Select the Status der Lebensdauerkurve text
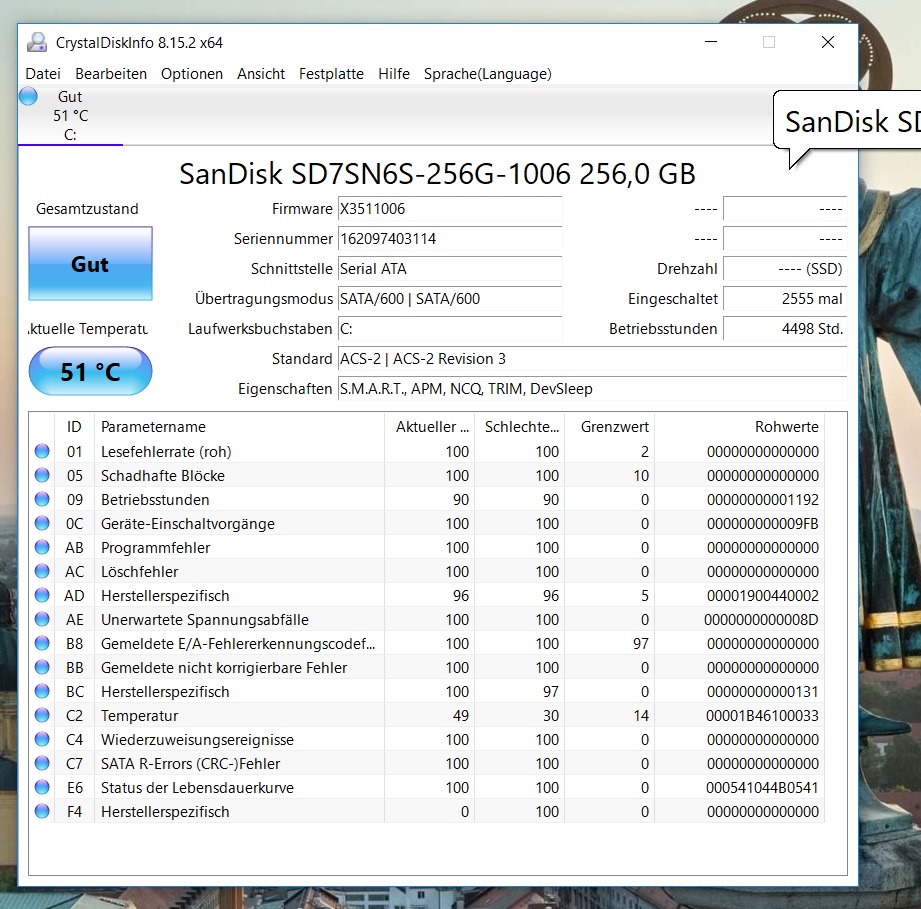 197,787
